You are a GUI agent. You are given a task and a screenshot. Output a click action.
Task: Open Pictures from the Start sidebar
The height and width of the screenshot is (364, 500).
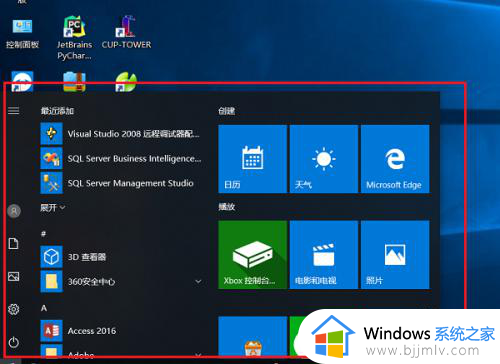point(14,276)
